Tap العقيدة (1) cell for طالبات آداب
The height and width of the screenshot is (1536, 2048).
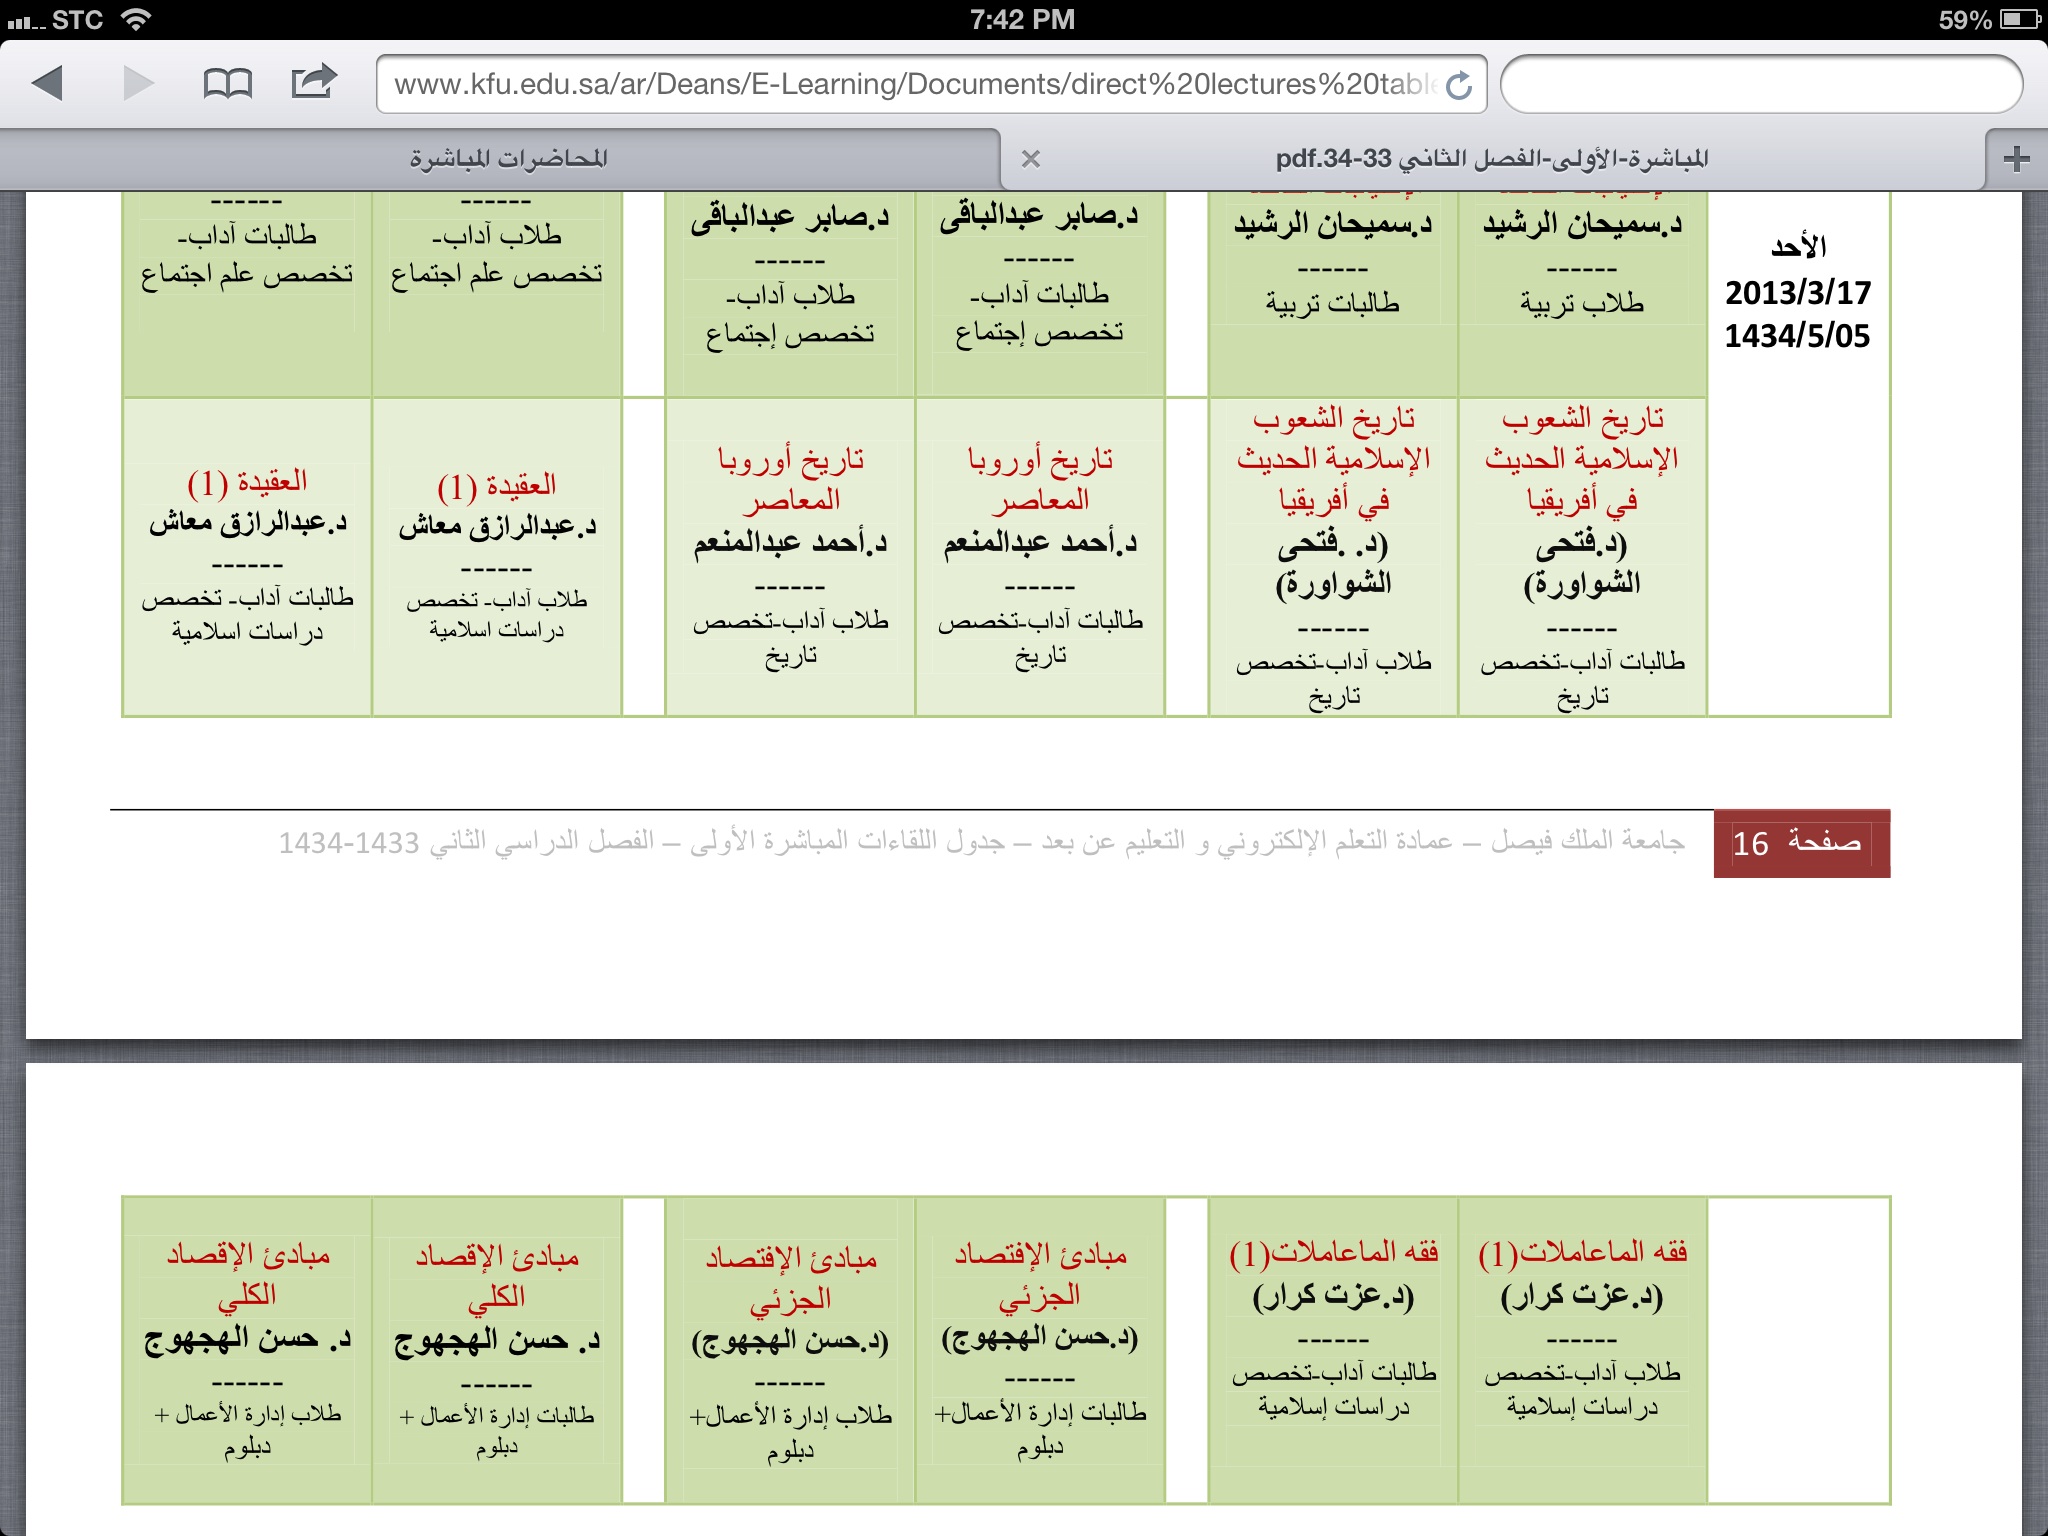pyautogui.click(x=247, y=557)
